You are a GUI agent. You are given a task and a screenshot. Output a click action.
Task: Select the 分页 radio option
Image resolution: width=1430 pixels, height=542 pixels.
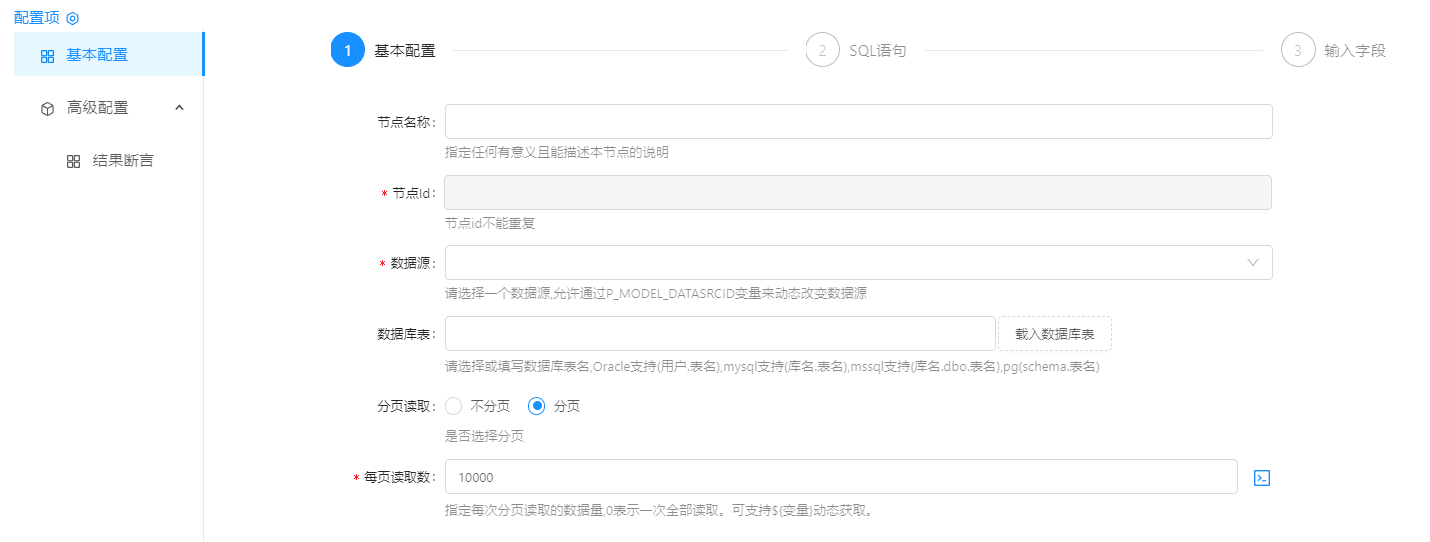[537, 406]
